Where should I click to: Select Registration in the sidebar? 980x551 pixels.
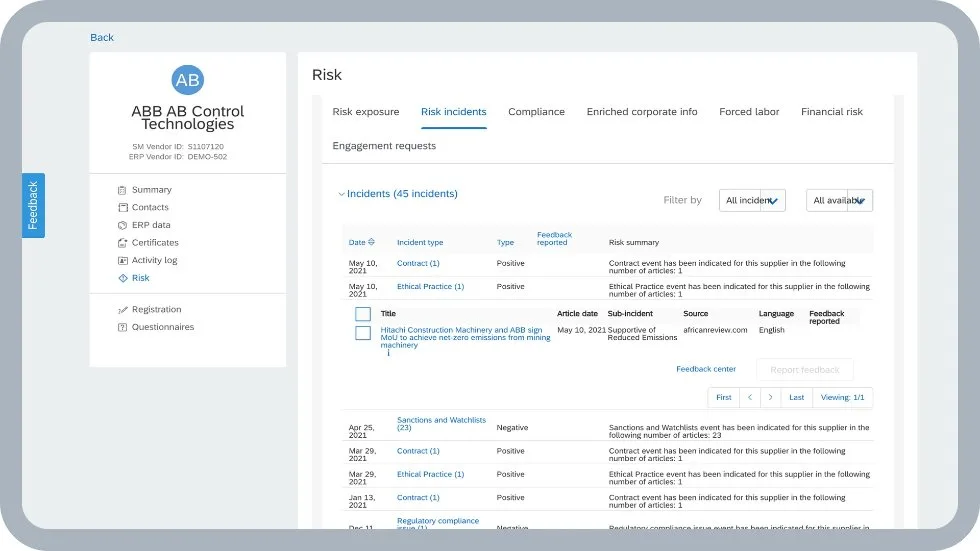pyautogui.click(x=156, y=309)
